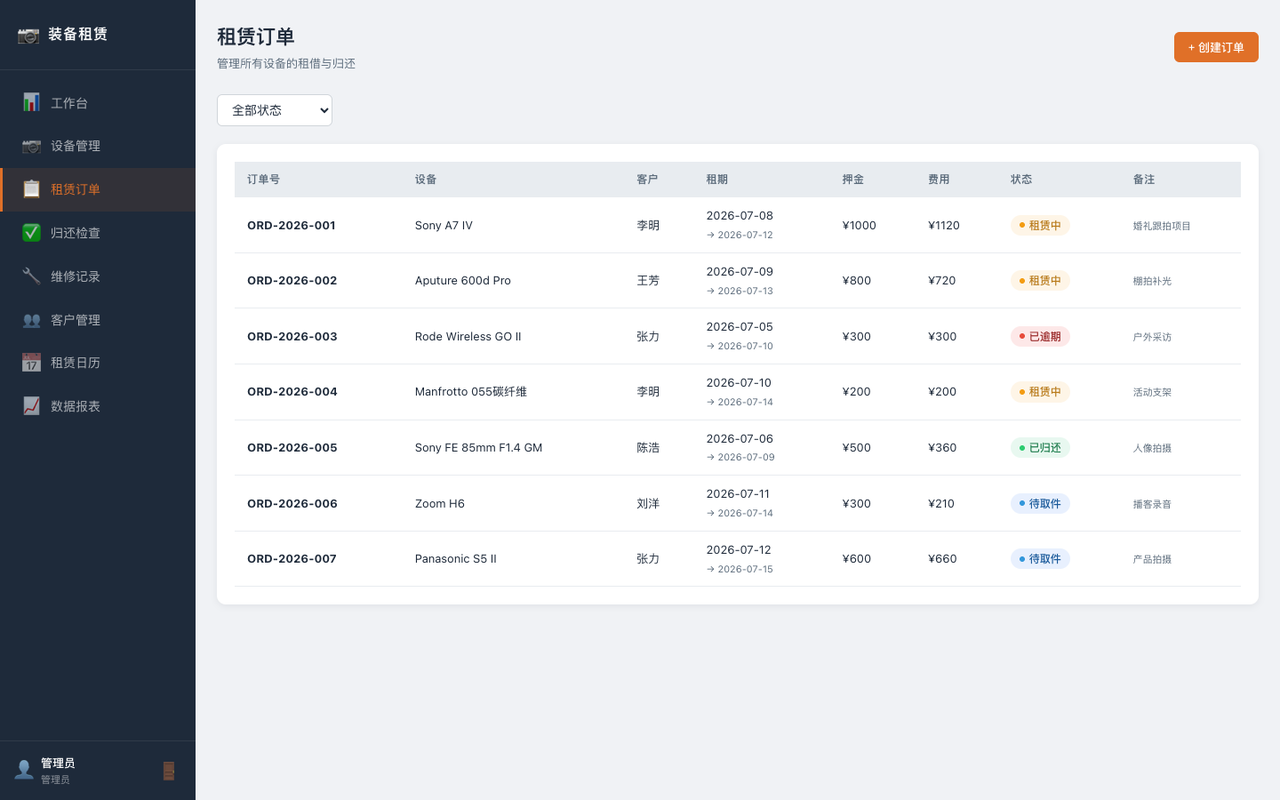Click the 人像拍摄 note
This screenshot has width=1280, height=800.
click(x=1152, y=448)
